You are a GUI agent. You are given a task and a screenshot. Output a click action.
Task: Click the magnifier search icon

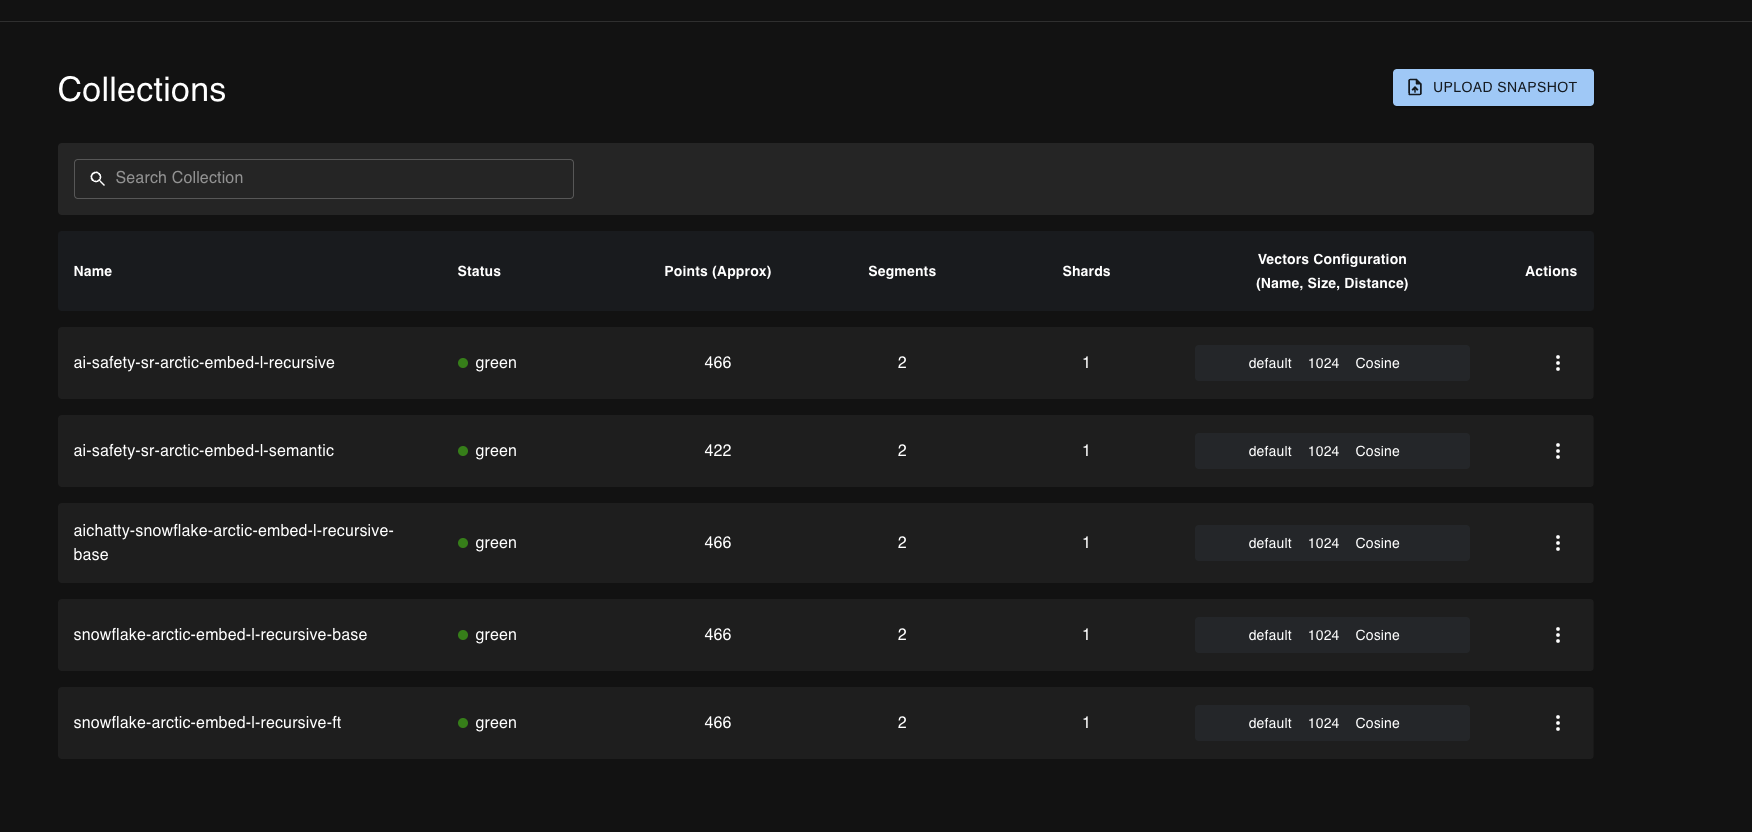(97, 178)
